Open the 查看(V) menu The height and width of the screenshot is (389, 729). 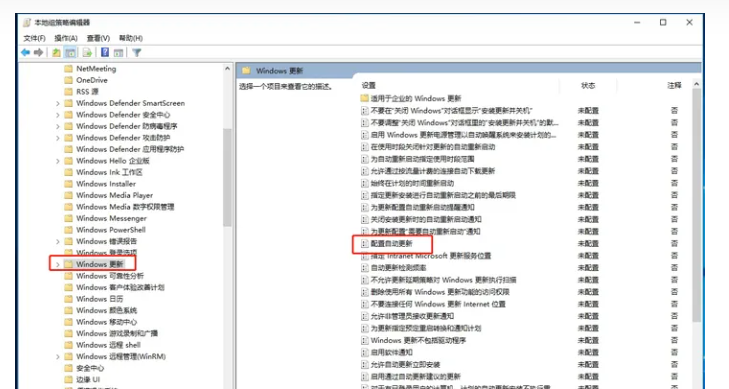98,38
